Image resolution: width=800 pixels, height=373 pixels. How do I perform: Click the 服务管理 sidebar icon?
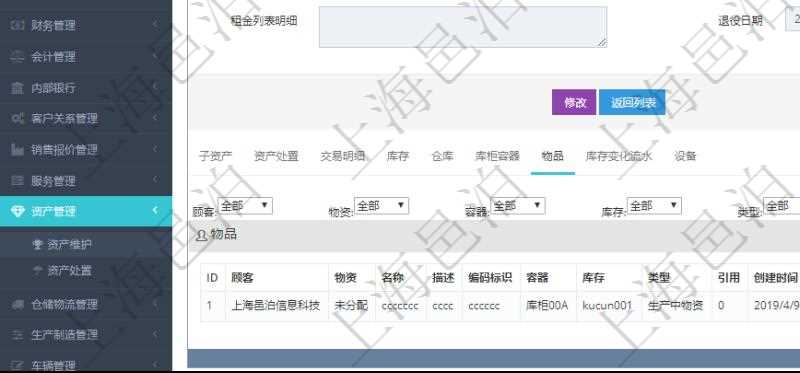(17, 181)
